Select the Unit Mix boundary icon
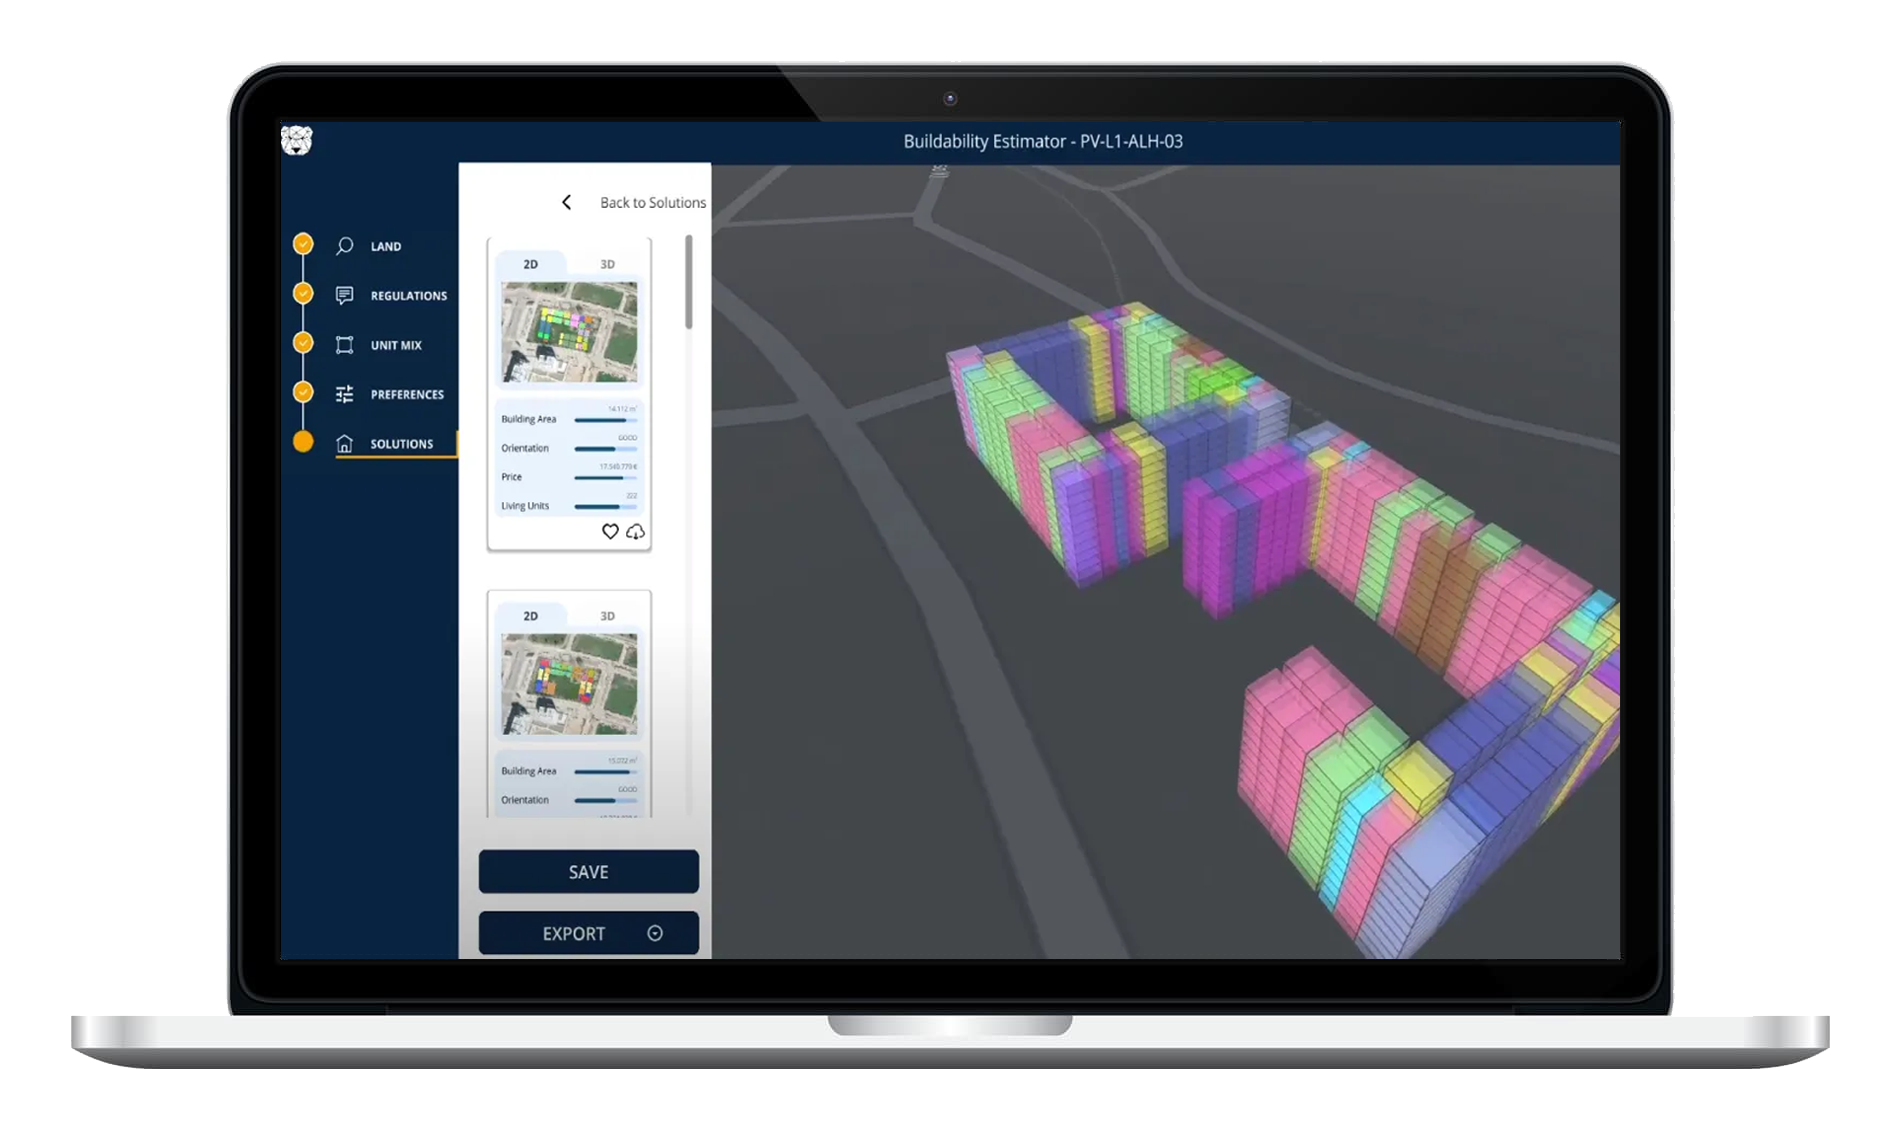Screen dimensions: 1895x1139 [x=345, y=344]
